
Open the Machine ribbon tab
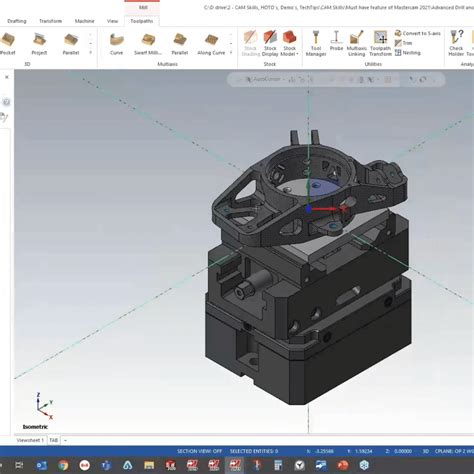pos(84,21)
